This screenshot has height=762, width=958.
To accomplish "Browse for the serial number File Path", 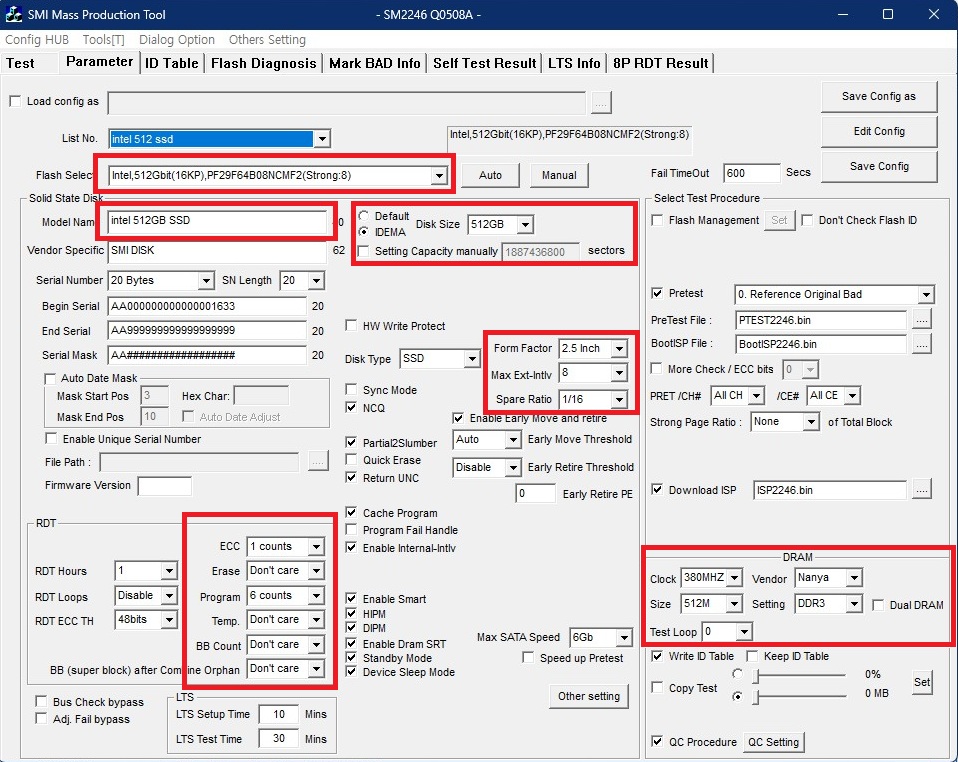I will pos(318,462).
